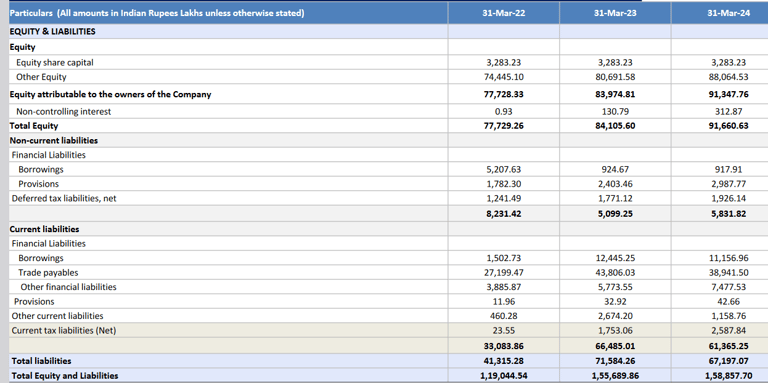Click Total Equity value 91,660.63
Screen dimensions: 768x383
728,126
